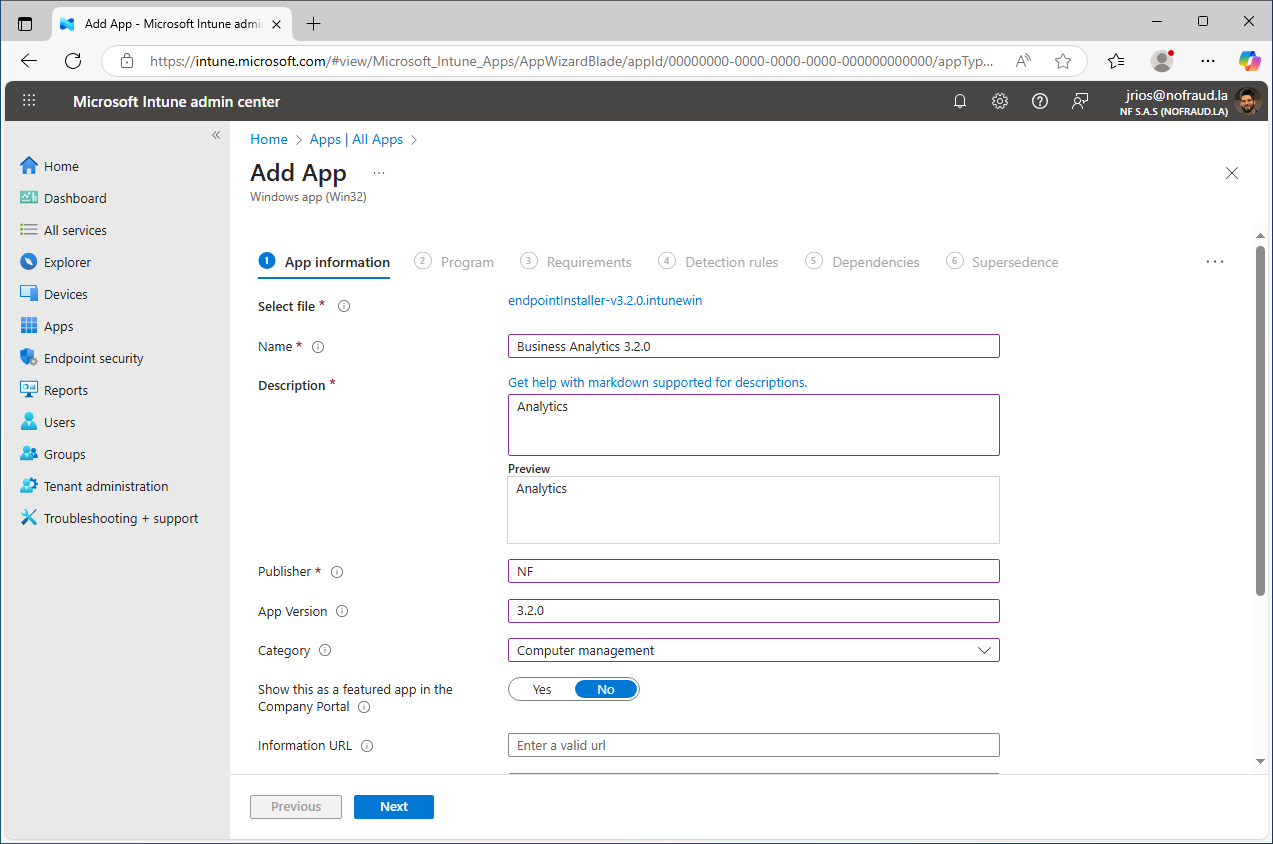Show info tooltip for Category
This screenshot has height=844, width=1273.
tap(325, 650)
